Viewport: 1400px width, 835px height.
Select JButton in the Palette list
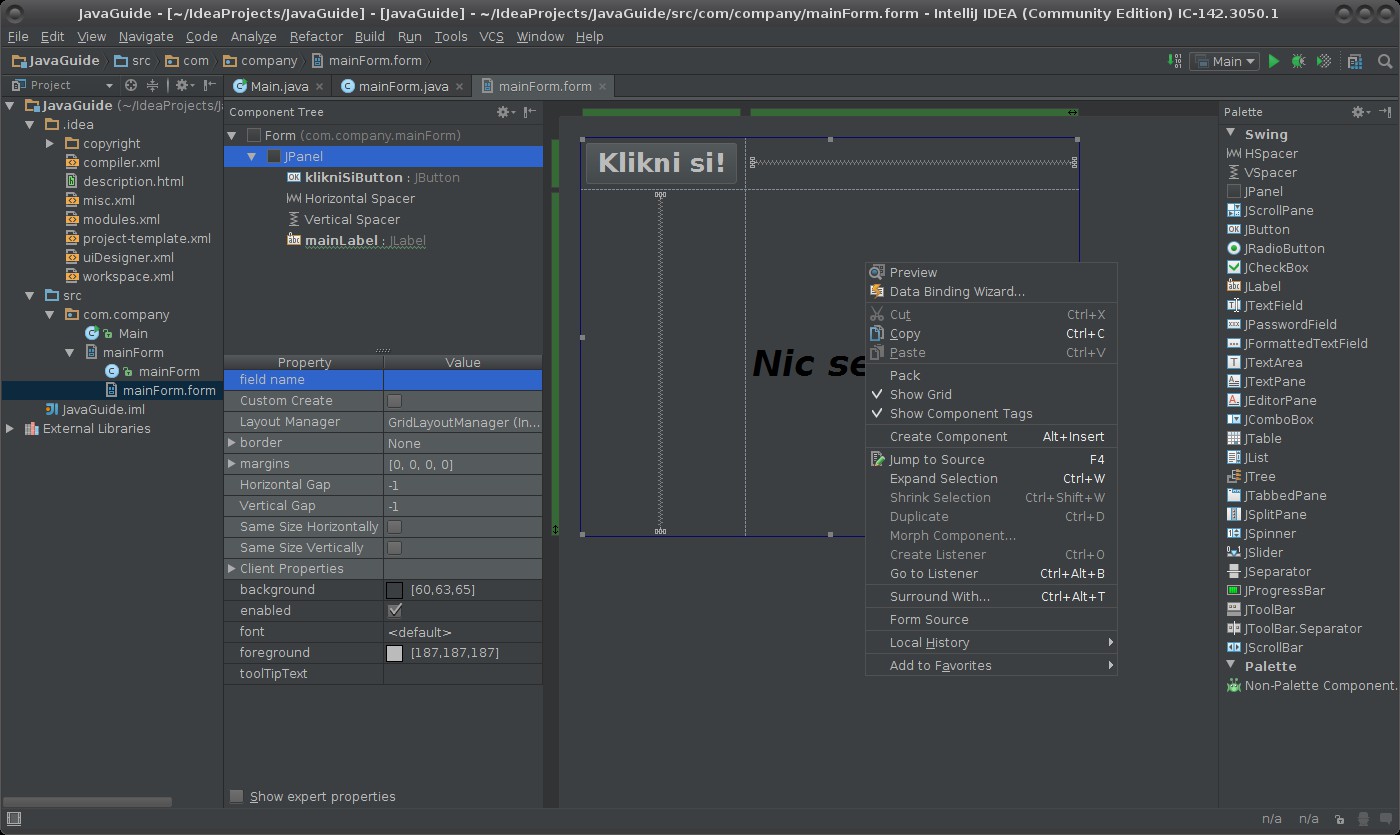[1266, 230]
